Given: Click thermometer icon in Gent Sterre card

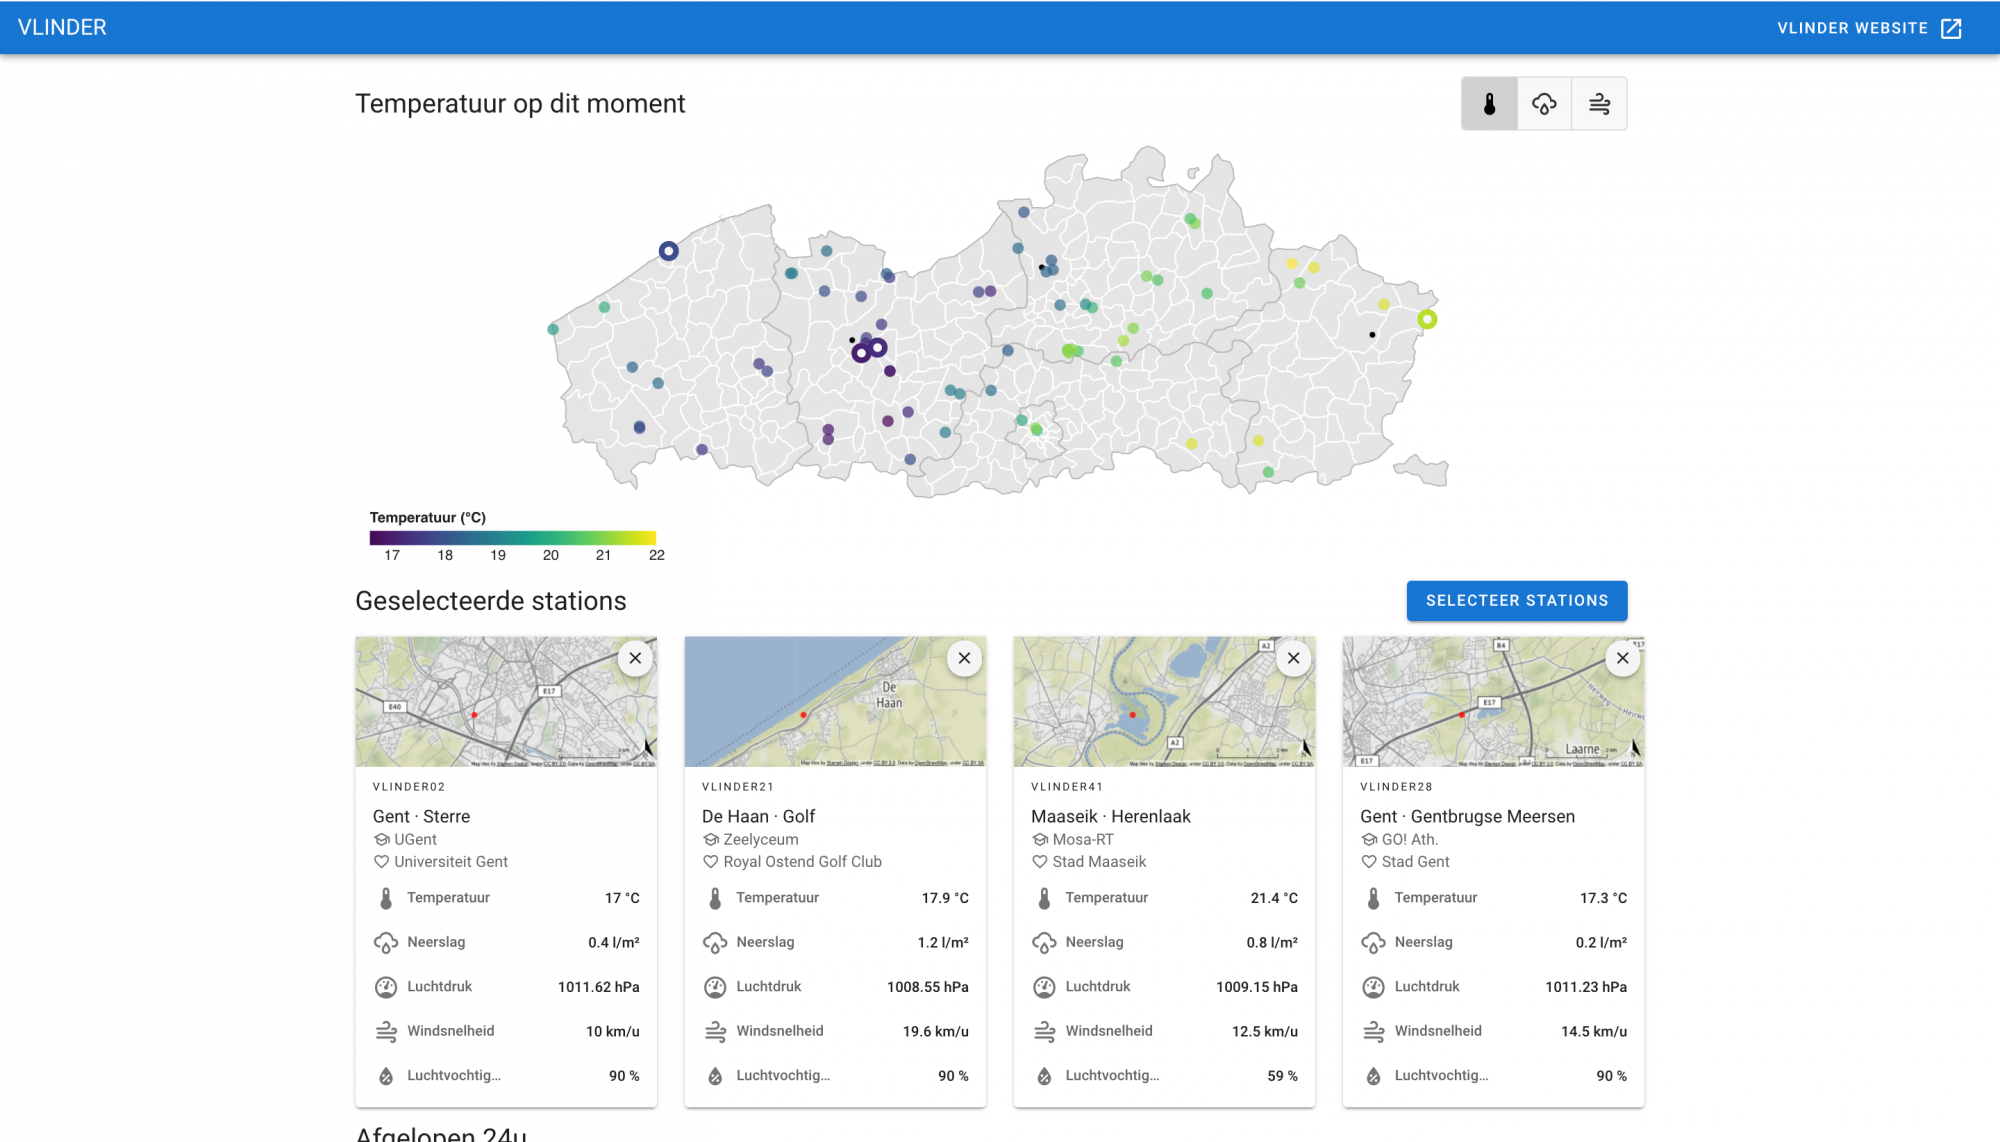Looking at the screenshot, I should click(386, 898).
